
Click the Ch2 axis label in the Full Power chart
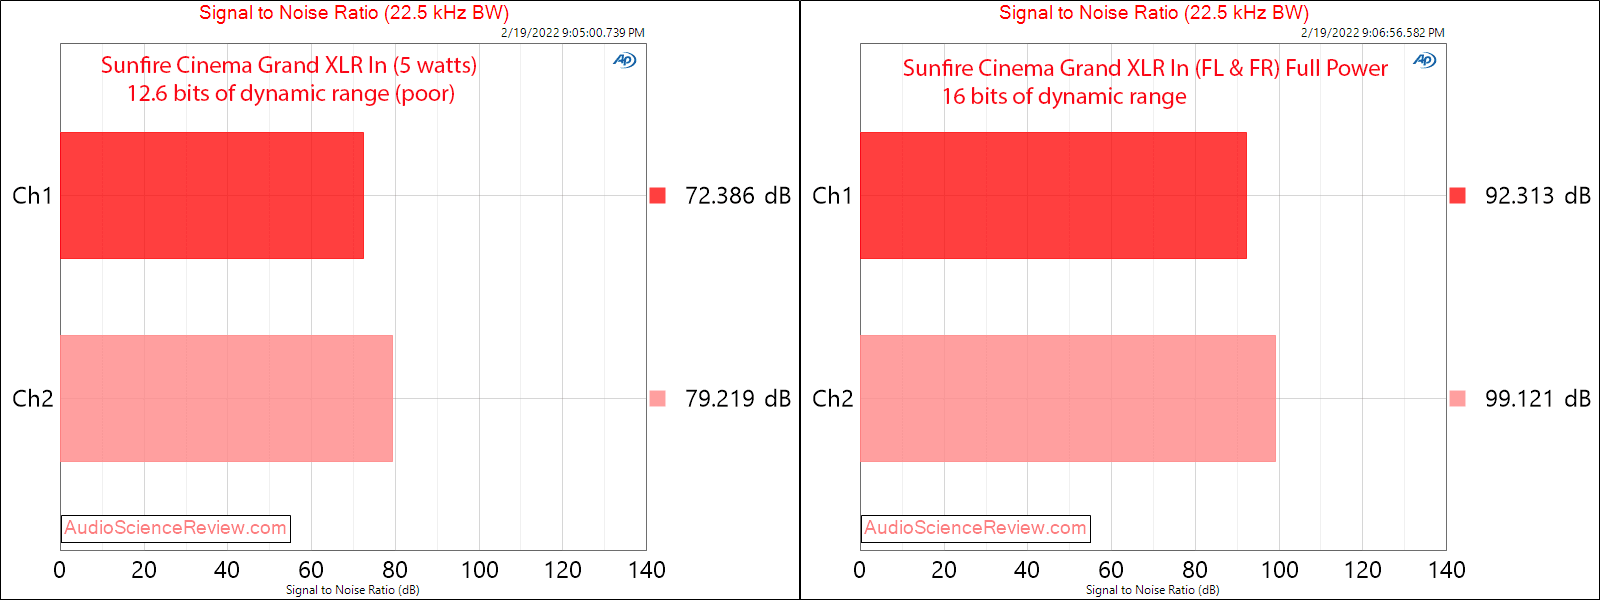832,398
